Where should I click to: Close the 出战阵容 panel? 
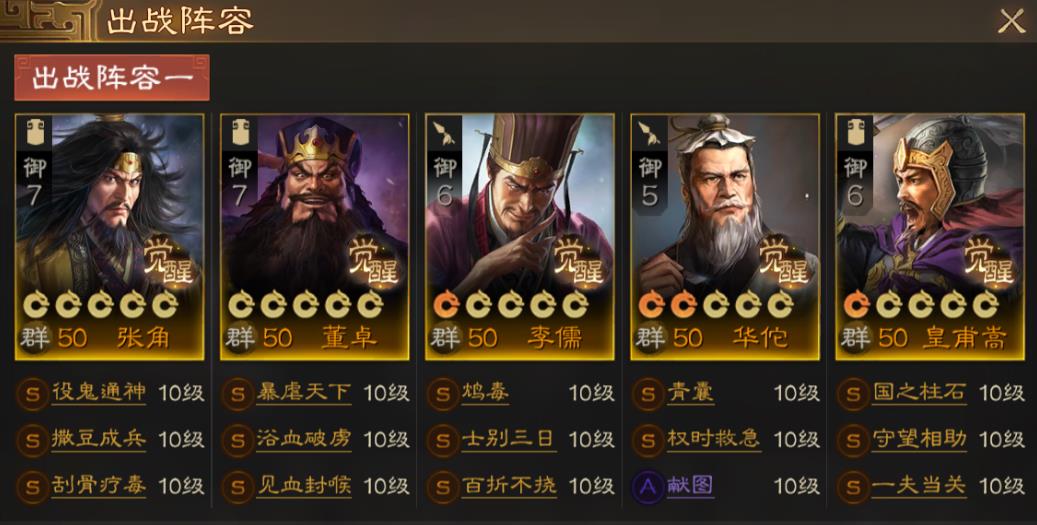(x=1011, y=22)
